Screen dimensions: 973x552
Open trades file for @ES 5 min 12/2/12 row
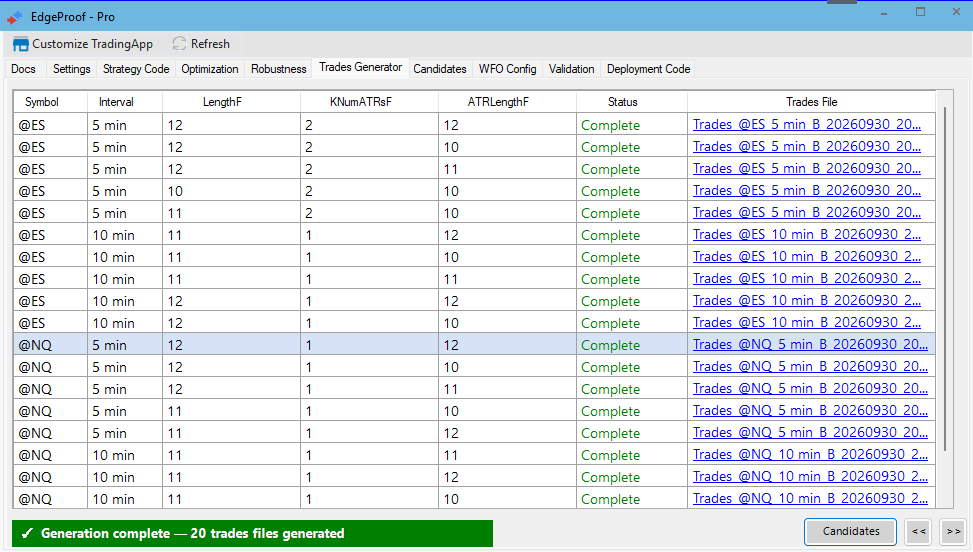(807, 124)
